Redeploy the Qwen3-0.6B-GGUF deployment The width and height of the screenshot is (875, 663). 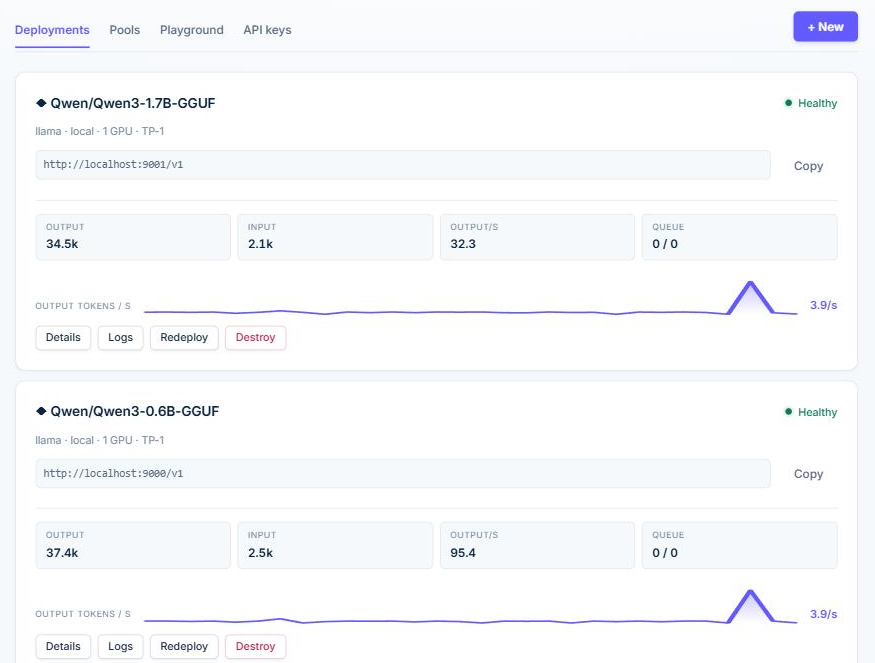(x=184, y=646)
